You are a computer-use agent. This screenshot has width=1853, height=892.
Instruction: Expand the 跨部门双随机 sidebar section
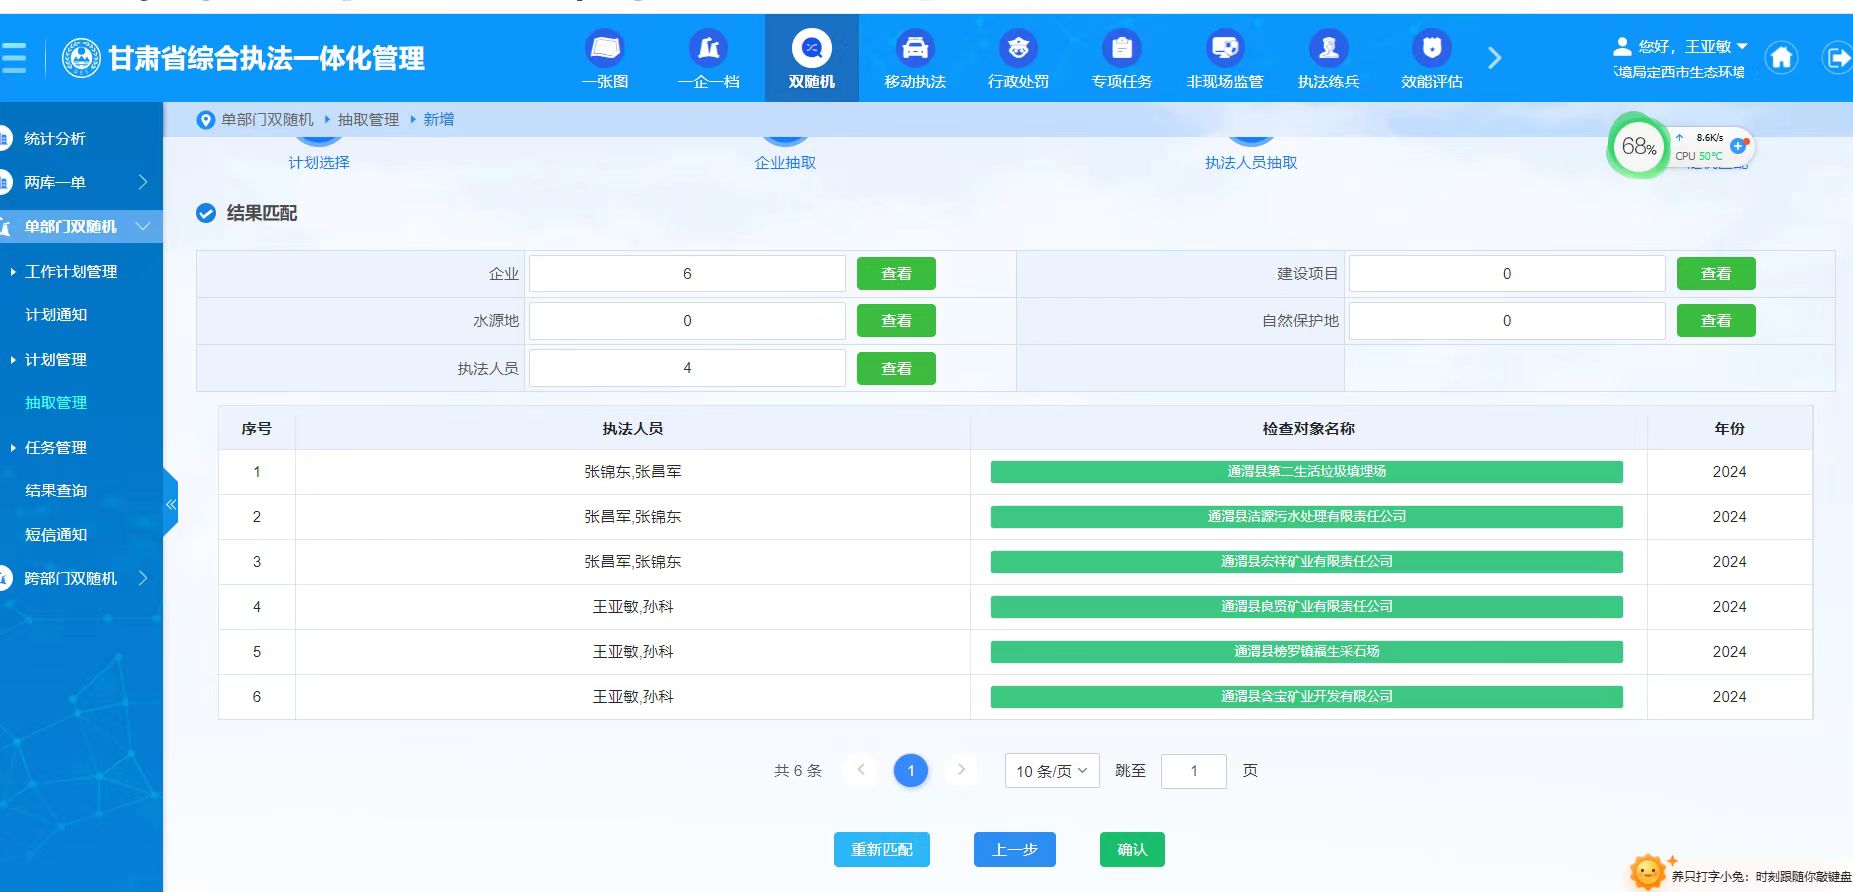coord(80,579)
